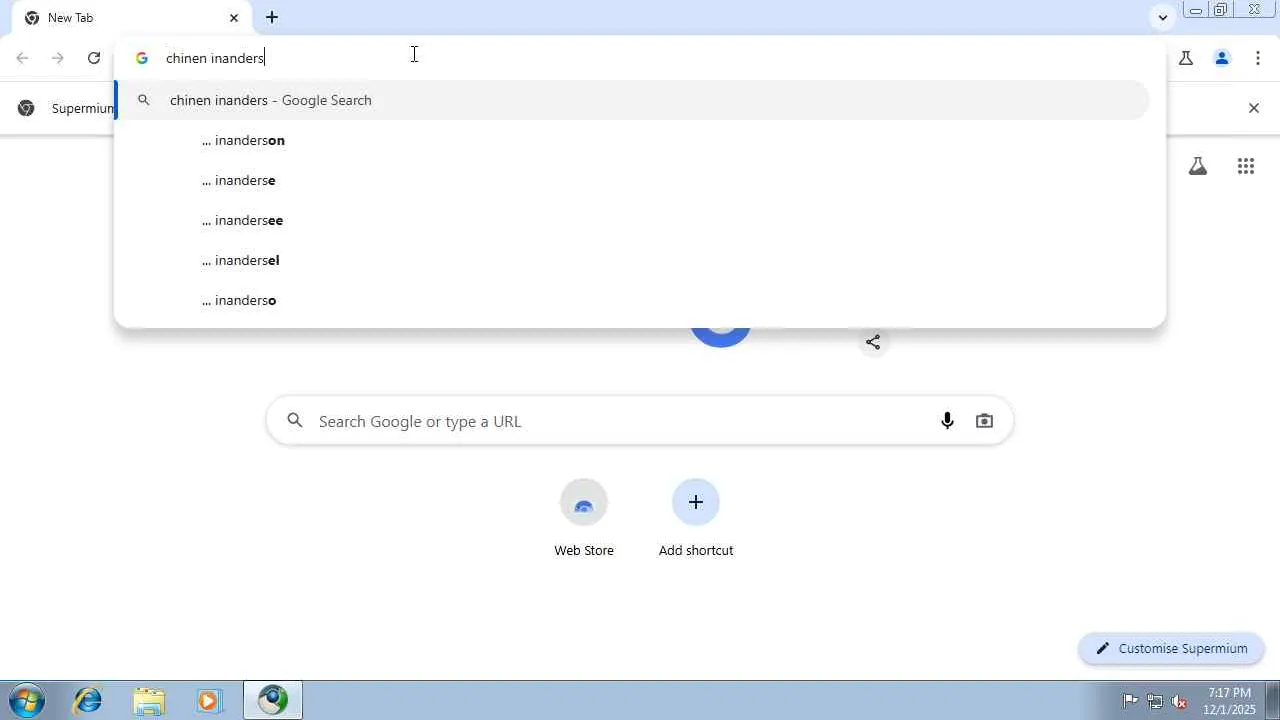Start voice search with the microphone
This screenshot has height=720, width=1280.
coord(947,421)
